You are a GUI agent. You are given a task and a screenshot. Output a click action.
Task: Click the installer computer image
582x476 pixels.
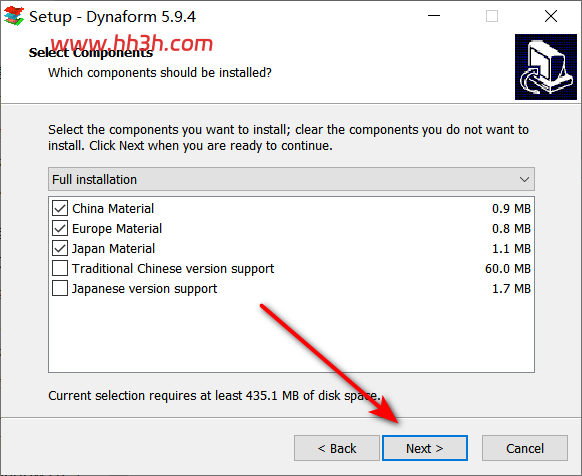(x=546, y=67)
